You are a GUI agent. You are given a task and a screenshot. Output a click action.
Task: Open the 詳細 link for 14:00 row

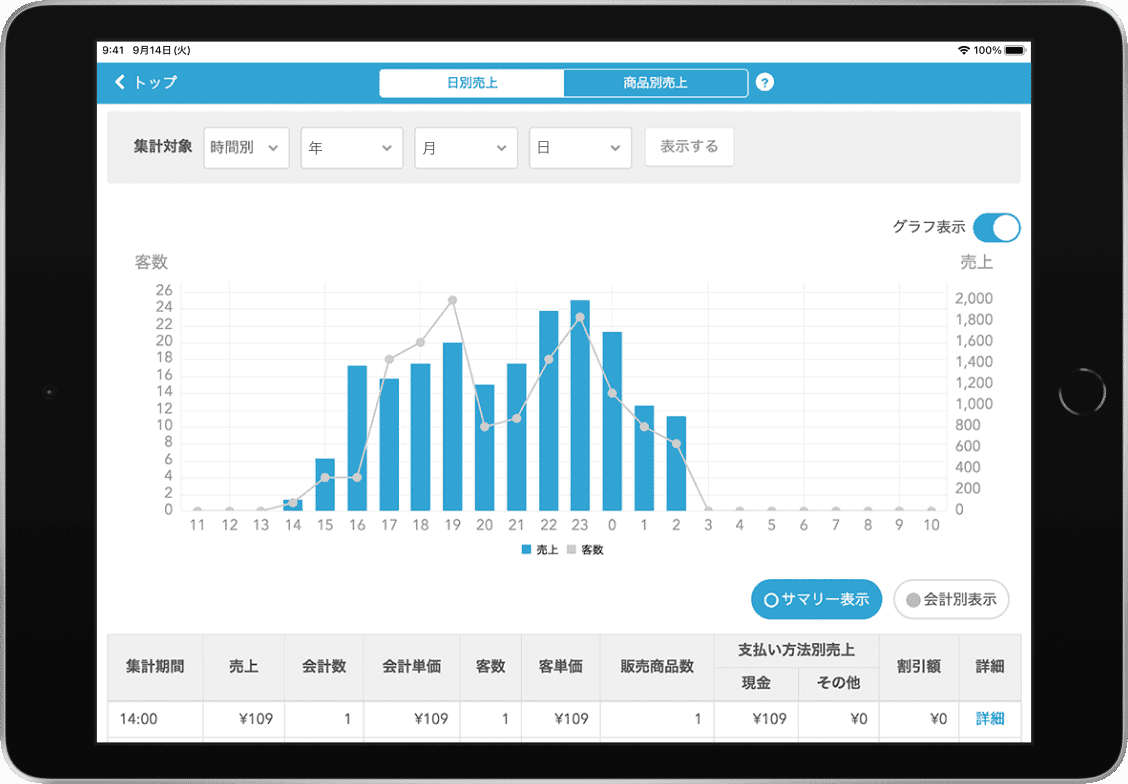coord(989,718)
